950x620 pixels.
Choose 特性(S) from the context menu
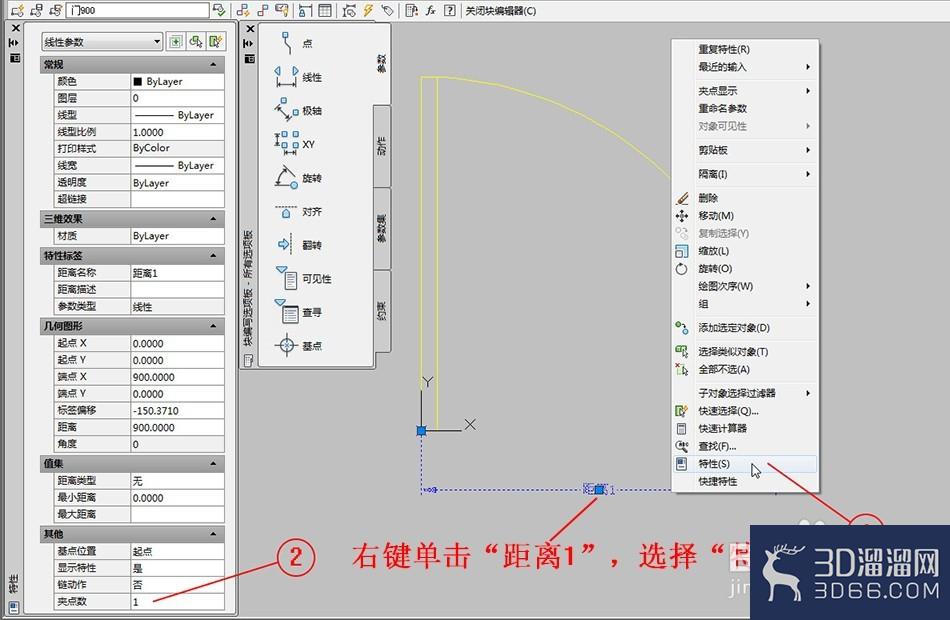[745, 464]
